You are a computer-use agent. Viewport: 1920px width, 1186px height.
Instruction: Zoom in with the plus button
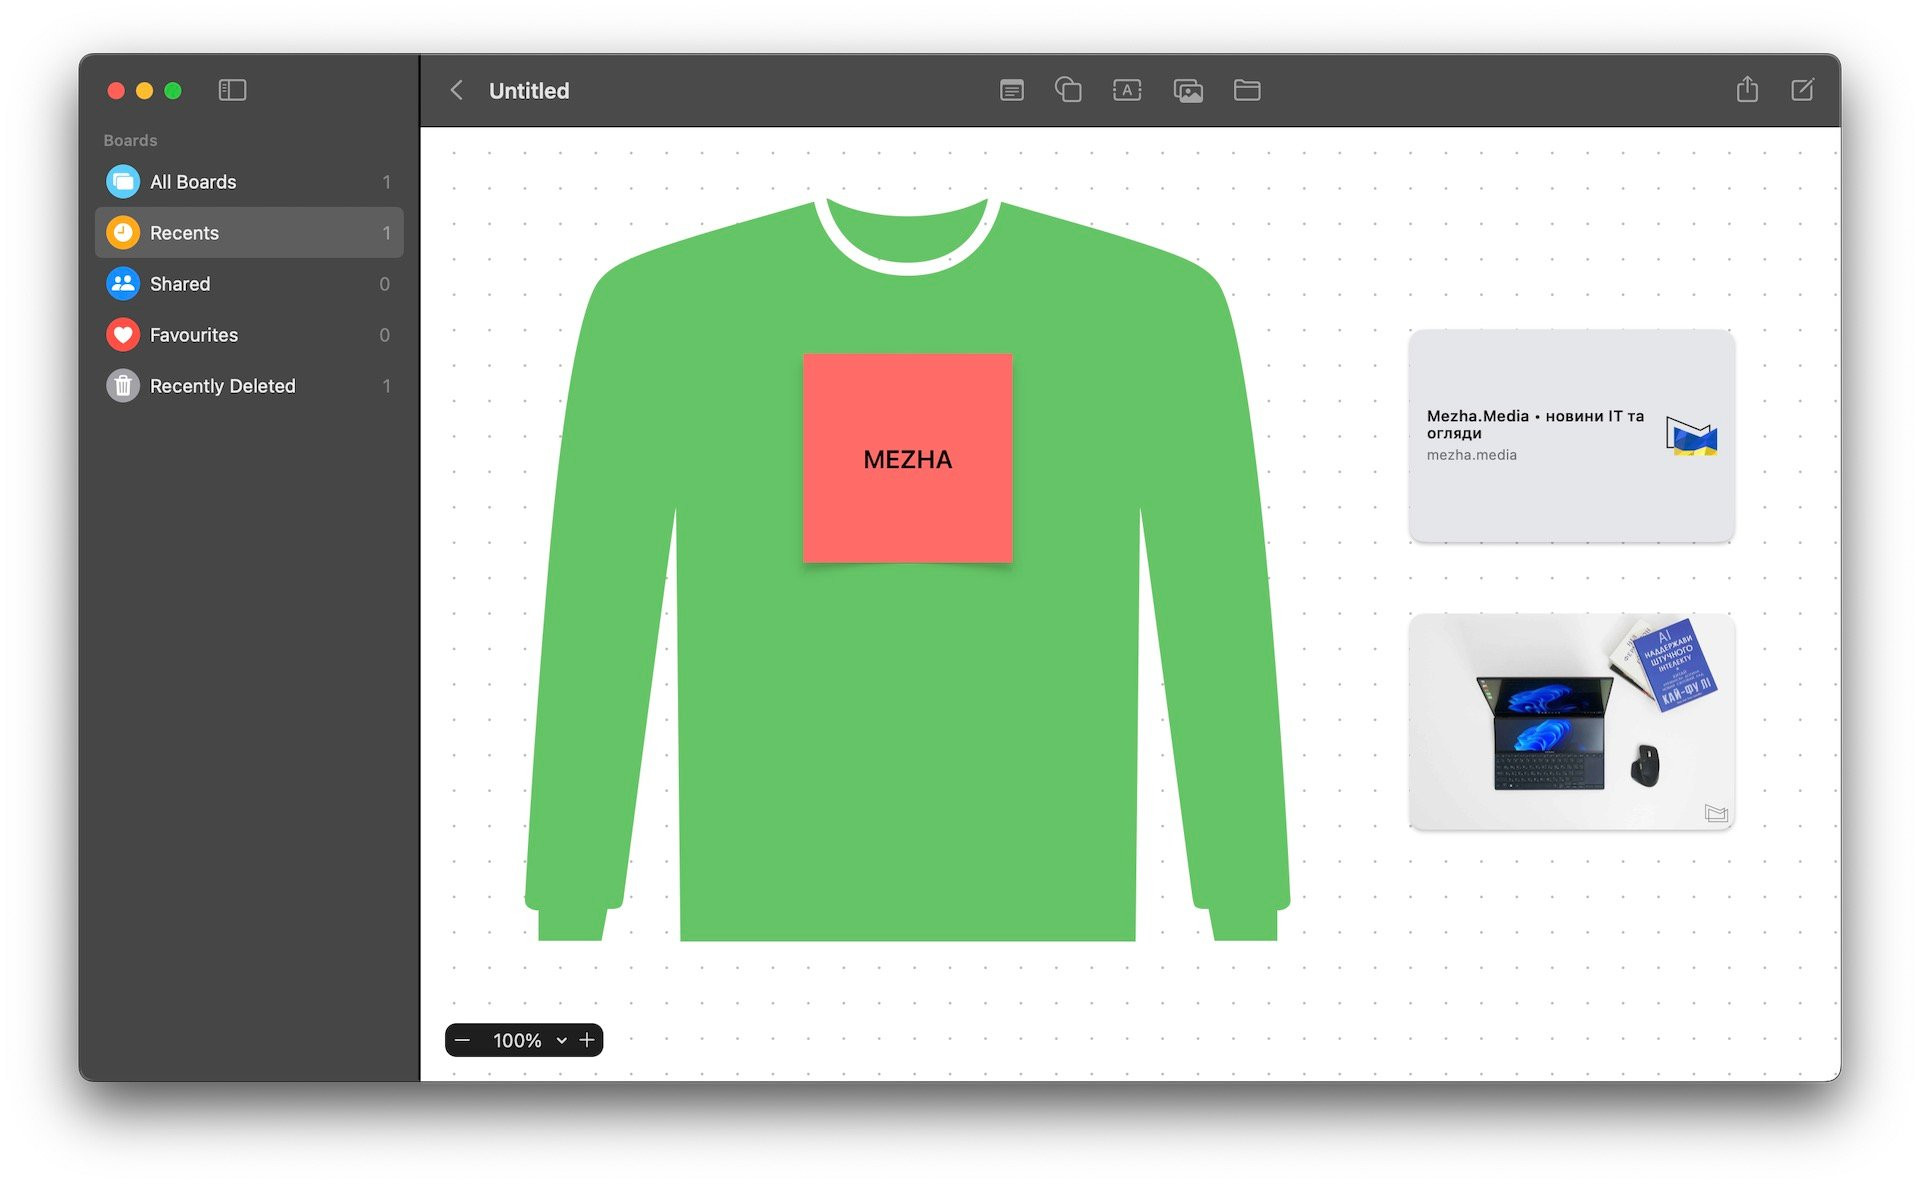(587, 1040)
